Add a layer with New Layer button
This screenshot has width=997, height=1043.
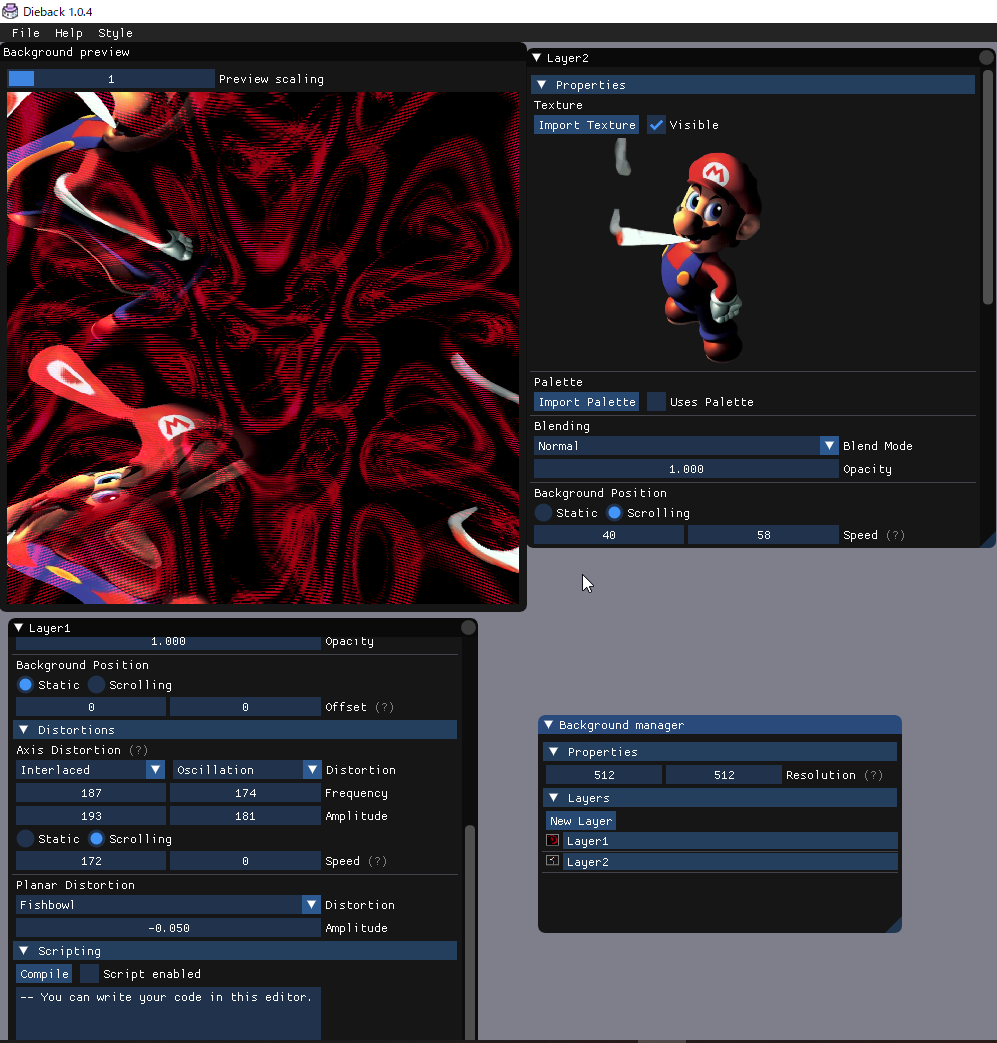pos(581,821)
